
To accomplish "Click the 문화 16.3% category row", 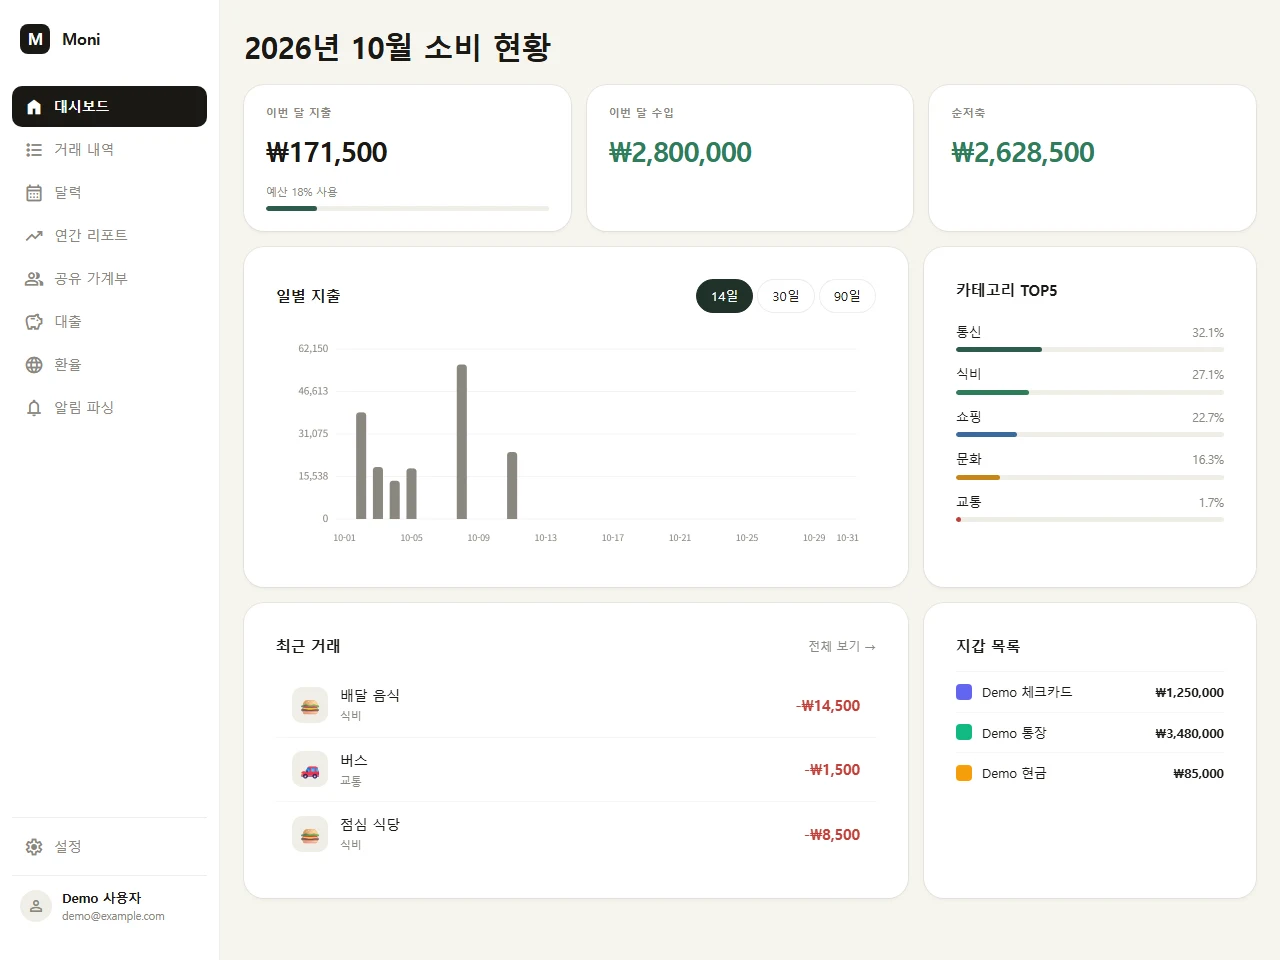I will [1090, 467].
